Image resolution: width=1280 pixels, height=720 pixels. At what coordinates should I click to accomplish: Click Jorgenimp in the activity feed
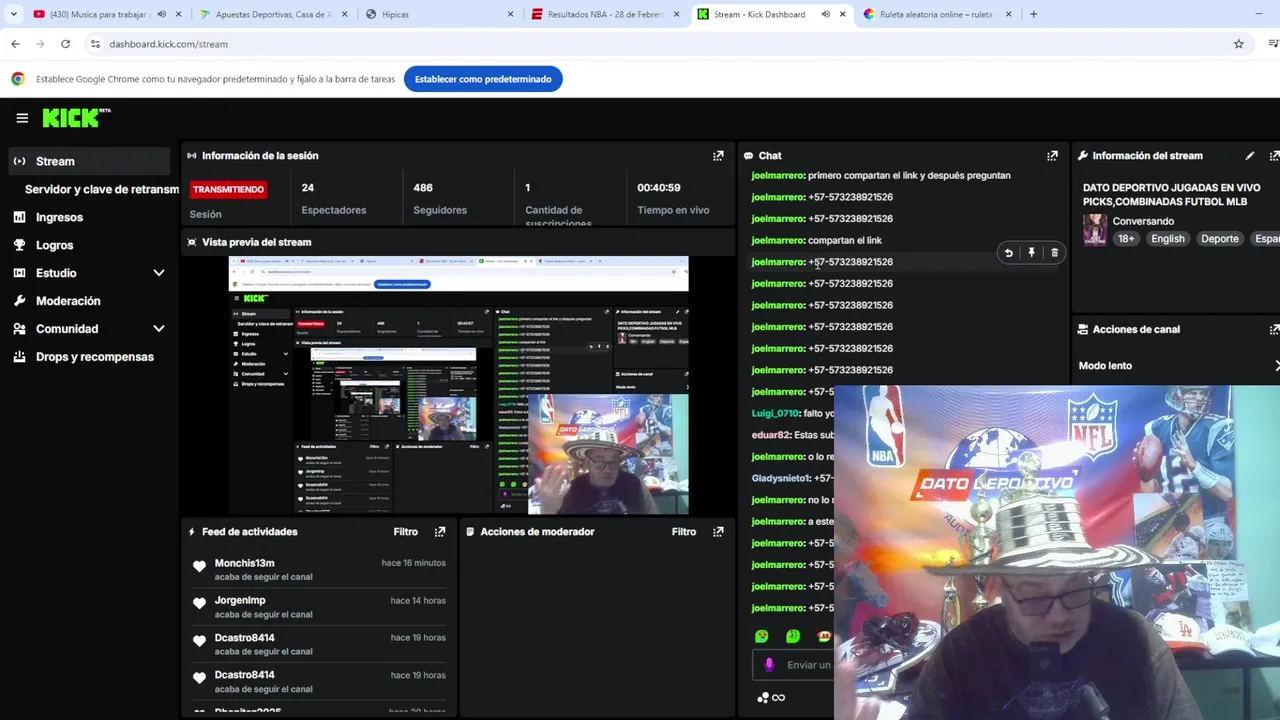(x=240, y=600)
